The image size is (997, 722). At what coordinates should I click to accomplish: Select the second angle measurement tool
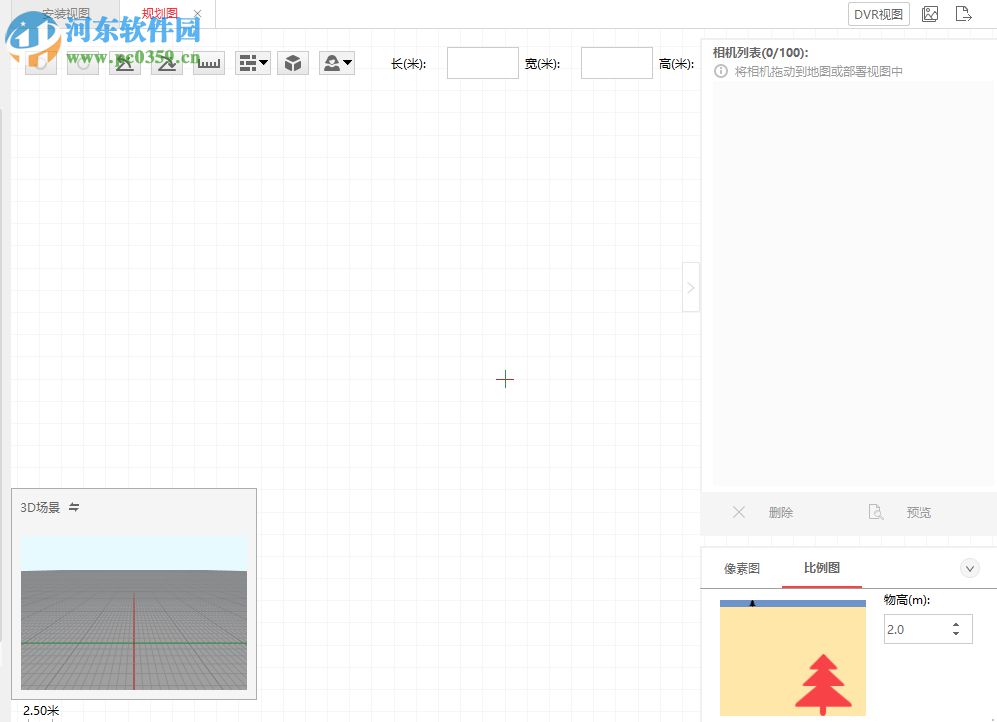click(x=166, y=62)
